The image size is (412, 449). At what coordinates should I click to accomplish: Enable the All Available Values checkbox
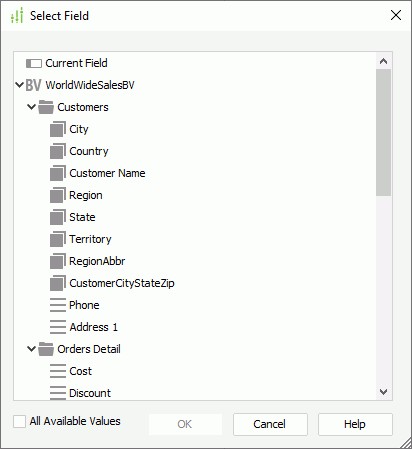point(19,421)
